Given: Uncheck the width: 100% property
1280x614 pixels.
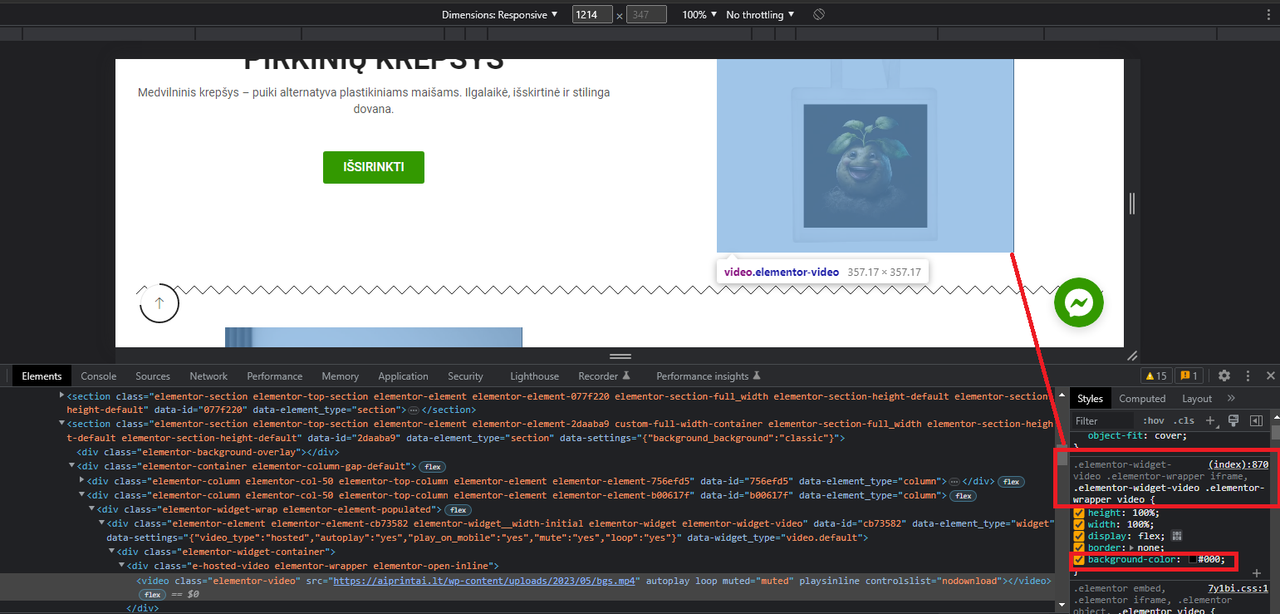Looking at the screenshot, I should coord(1079,524).
